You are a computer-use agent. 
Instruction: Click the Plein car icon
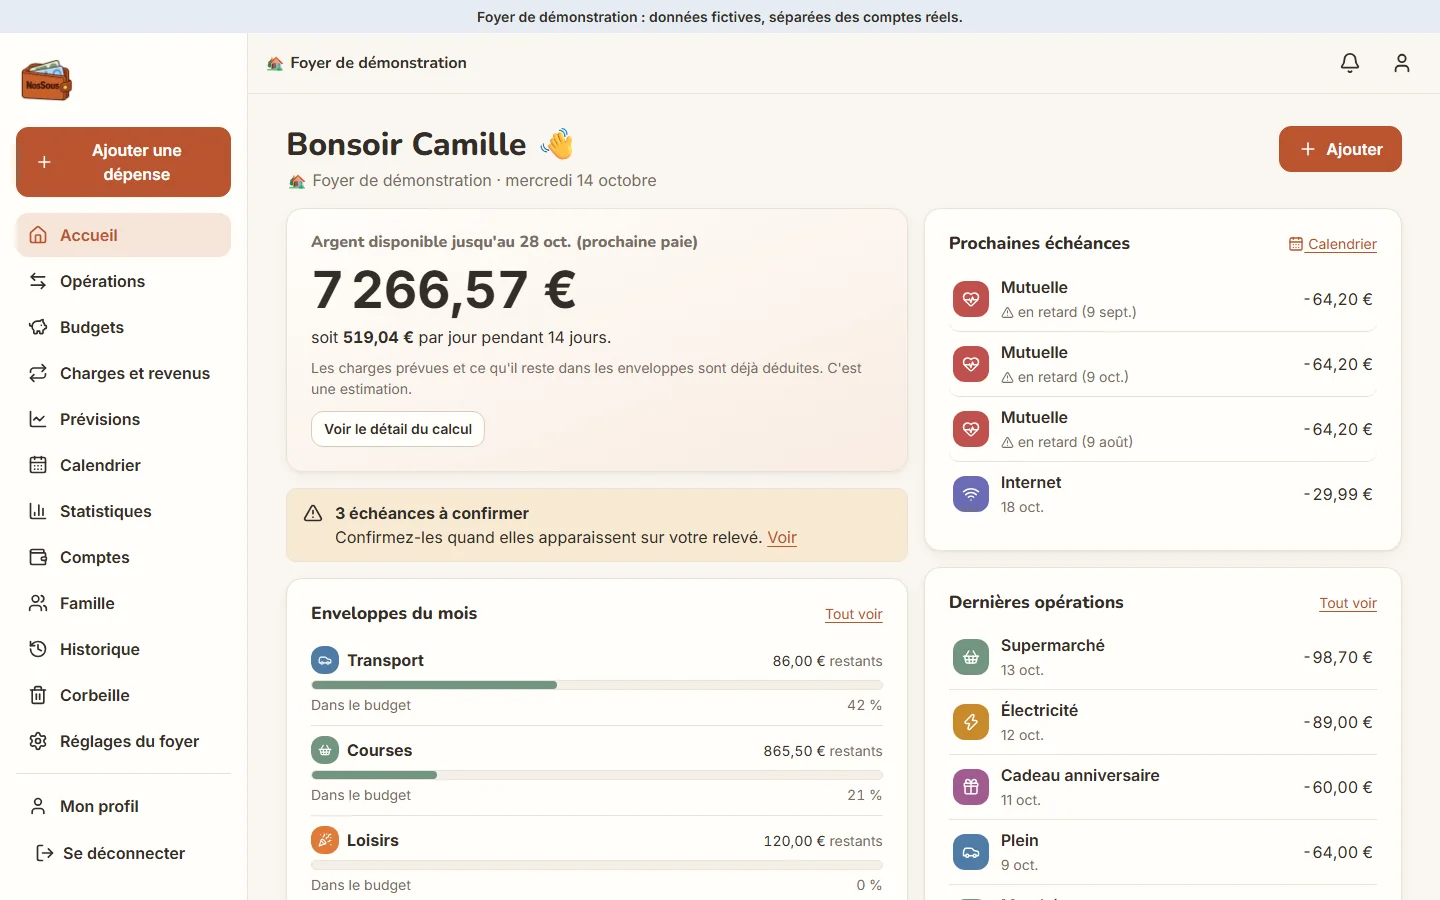tap(970, 852)
